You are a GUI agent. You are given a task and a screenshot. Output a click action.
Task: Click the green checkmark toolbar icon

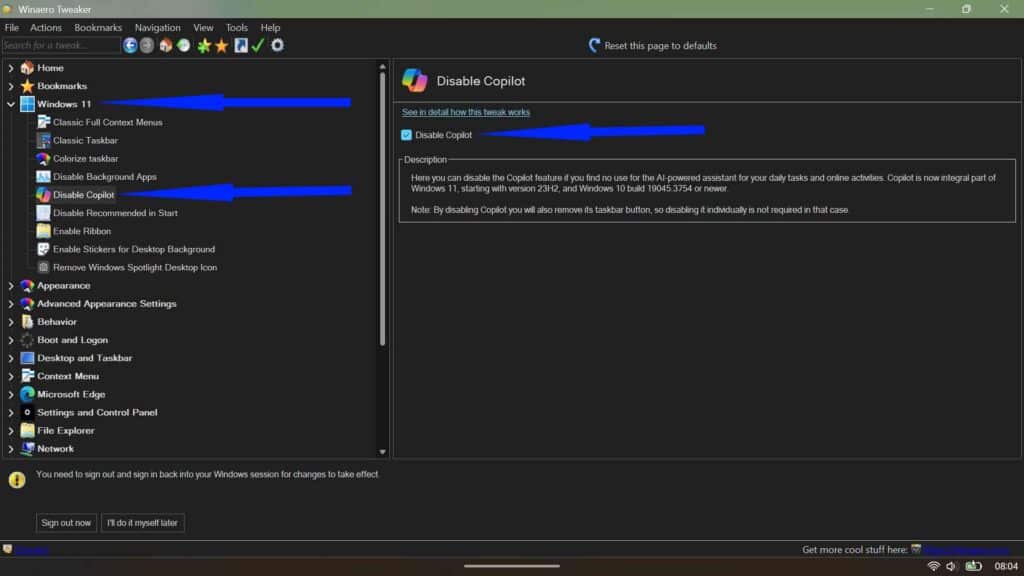(256, 45)
